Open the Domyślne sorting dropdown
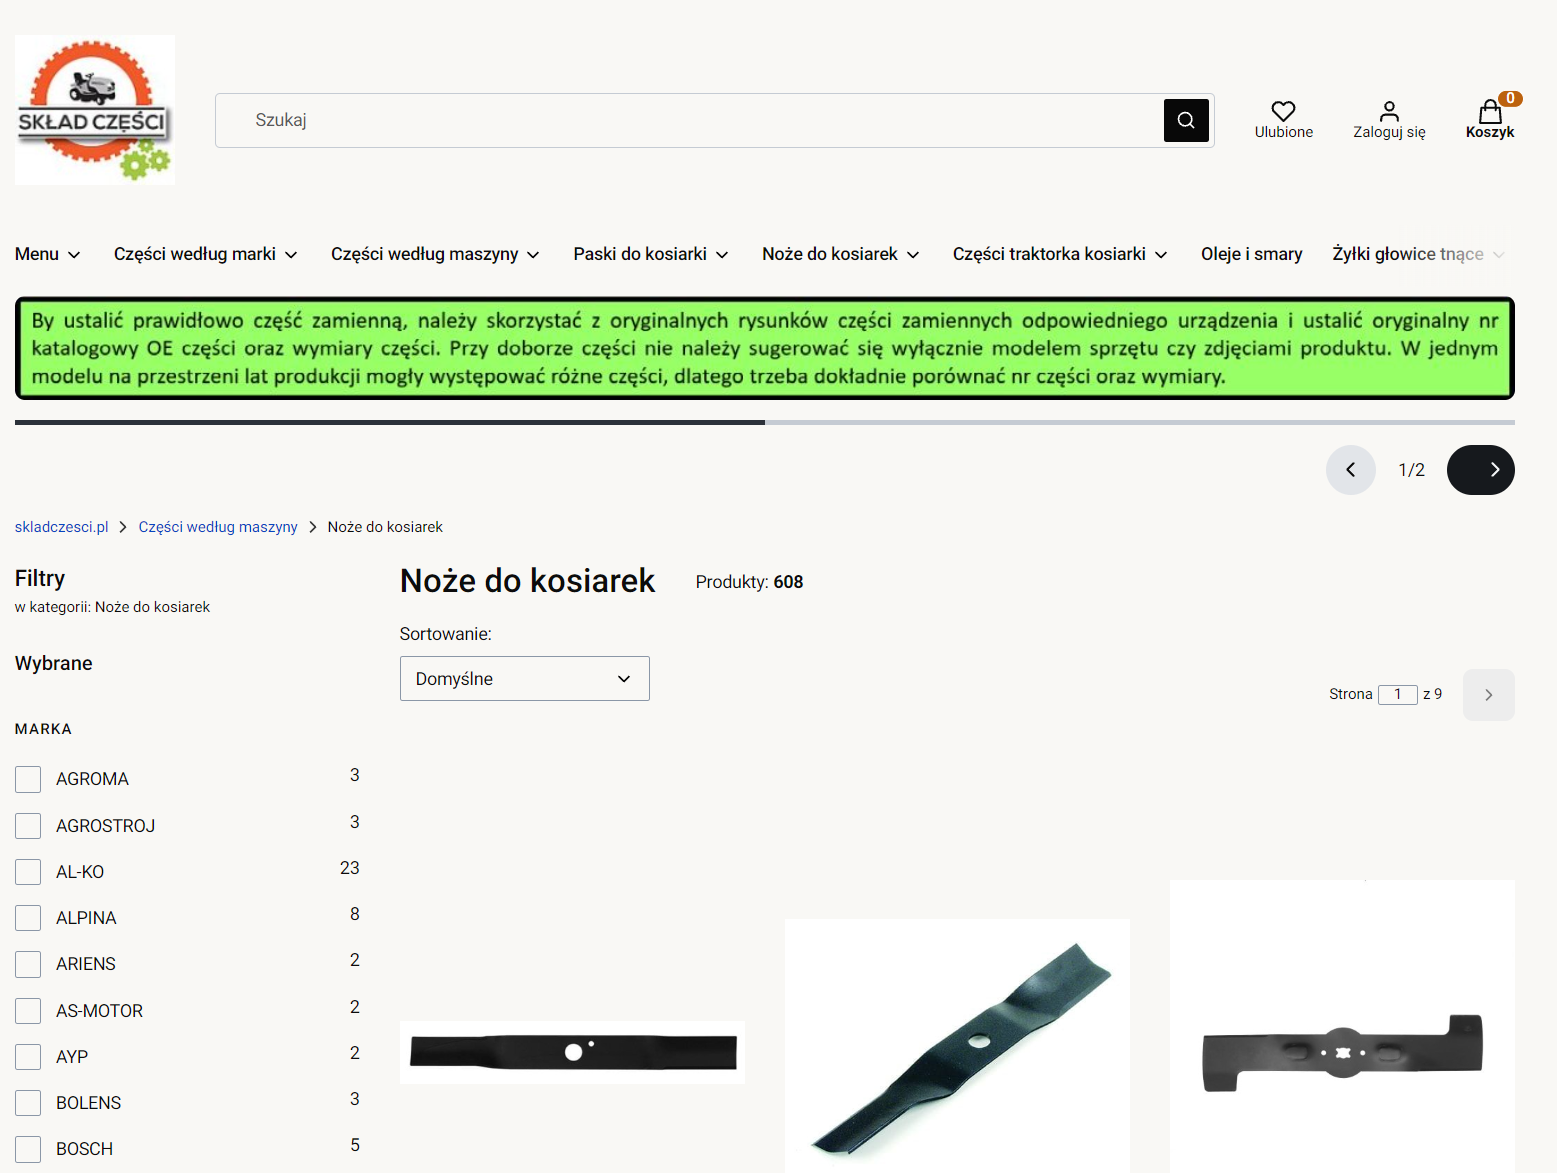This screenshot has height=1173, width=1557. pyautogui.click(x=524, y=679)
